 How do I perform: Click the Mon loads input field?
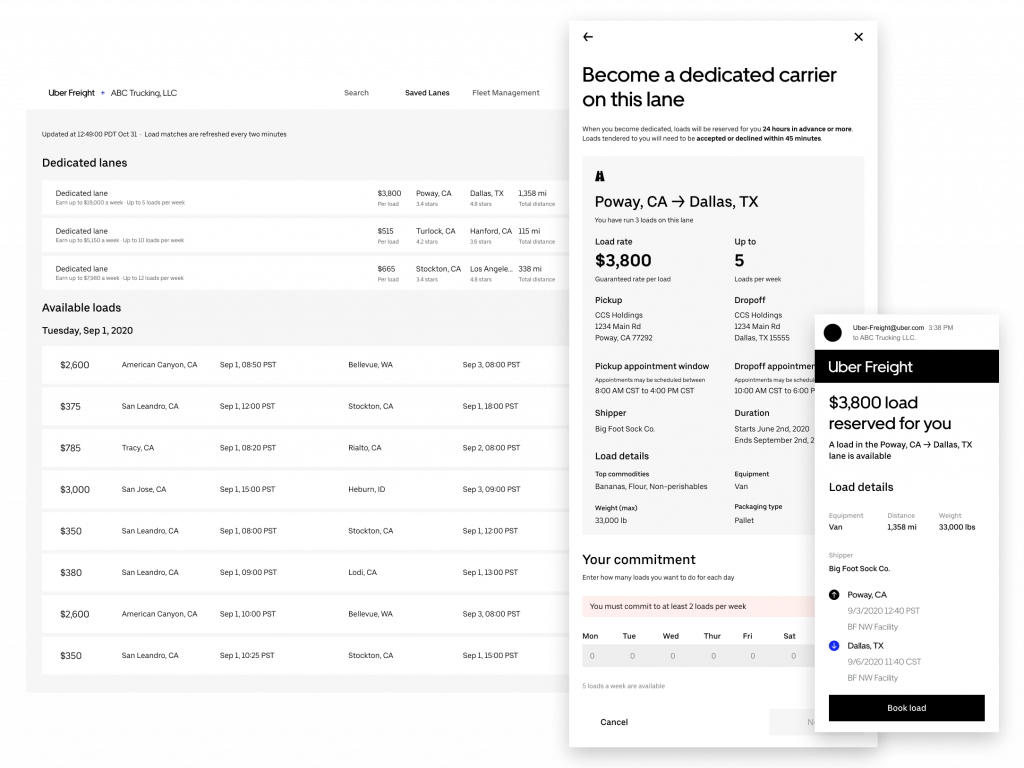coord(592,656)
